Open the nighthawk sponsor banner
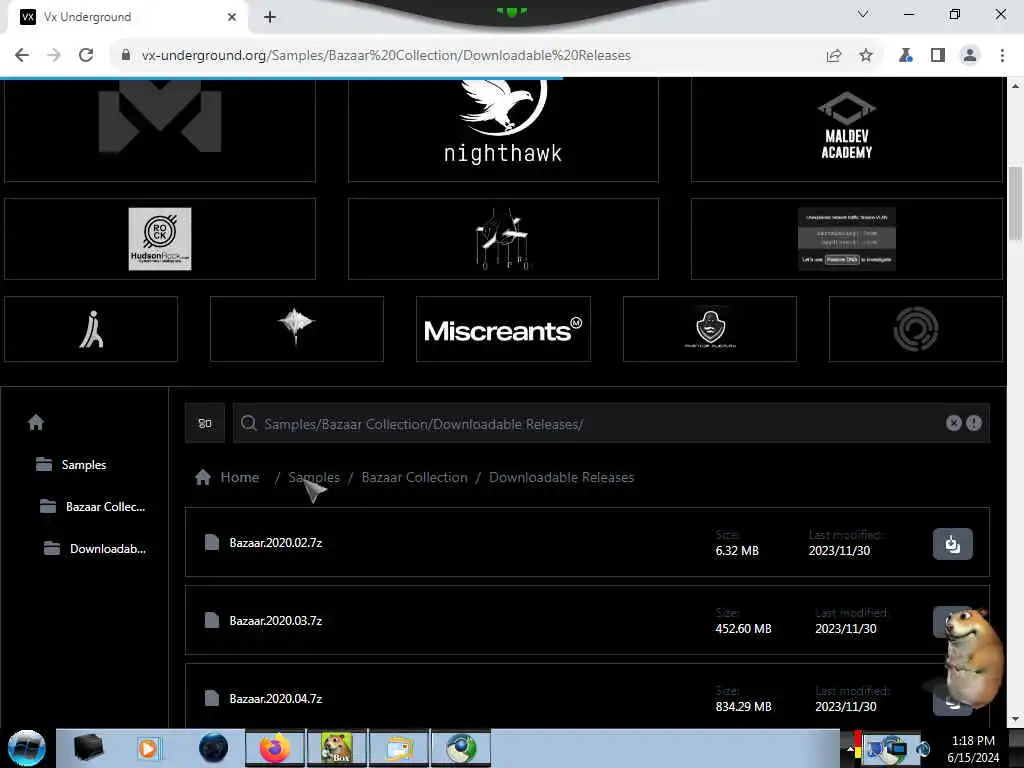 [x=503, y=129]
